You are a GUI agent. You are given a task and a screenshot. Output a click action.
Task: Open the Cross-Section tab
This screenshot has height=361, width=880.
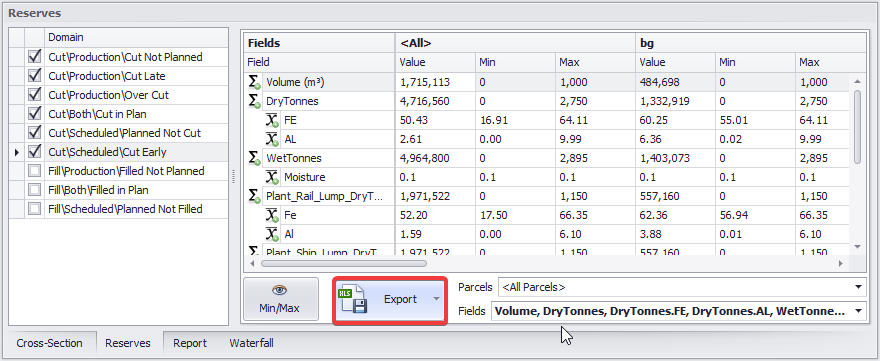pyautogui.click(x=49, y=343)
